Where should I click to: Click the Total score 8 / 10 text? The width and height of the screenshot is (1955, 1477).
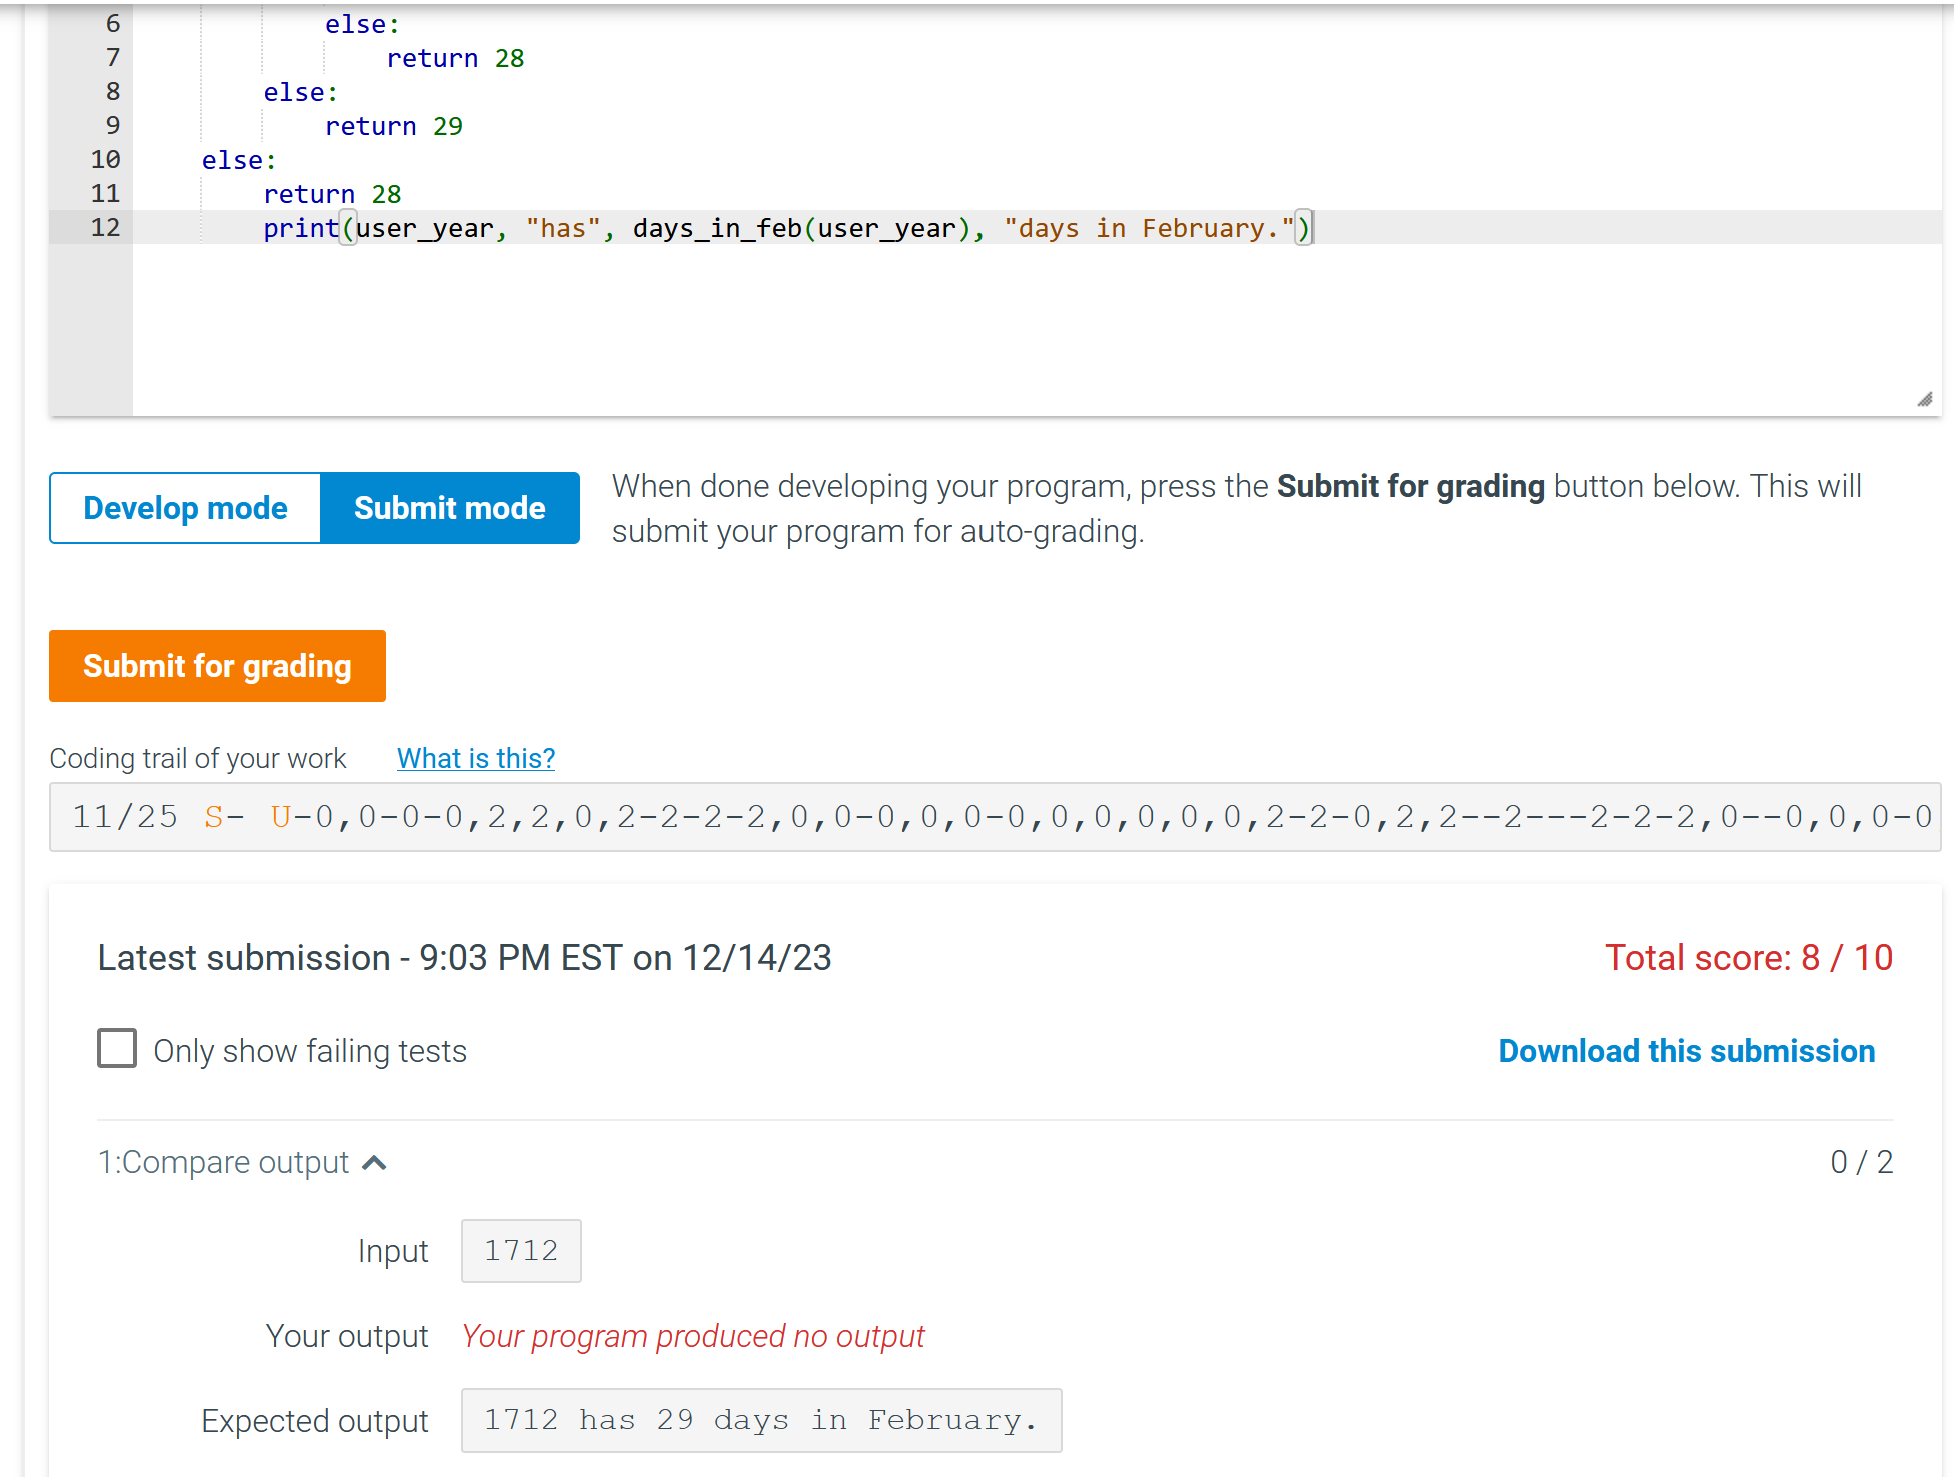pos(1748,957)
